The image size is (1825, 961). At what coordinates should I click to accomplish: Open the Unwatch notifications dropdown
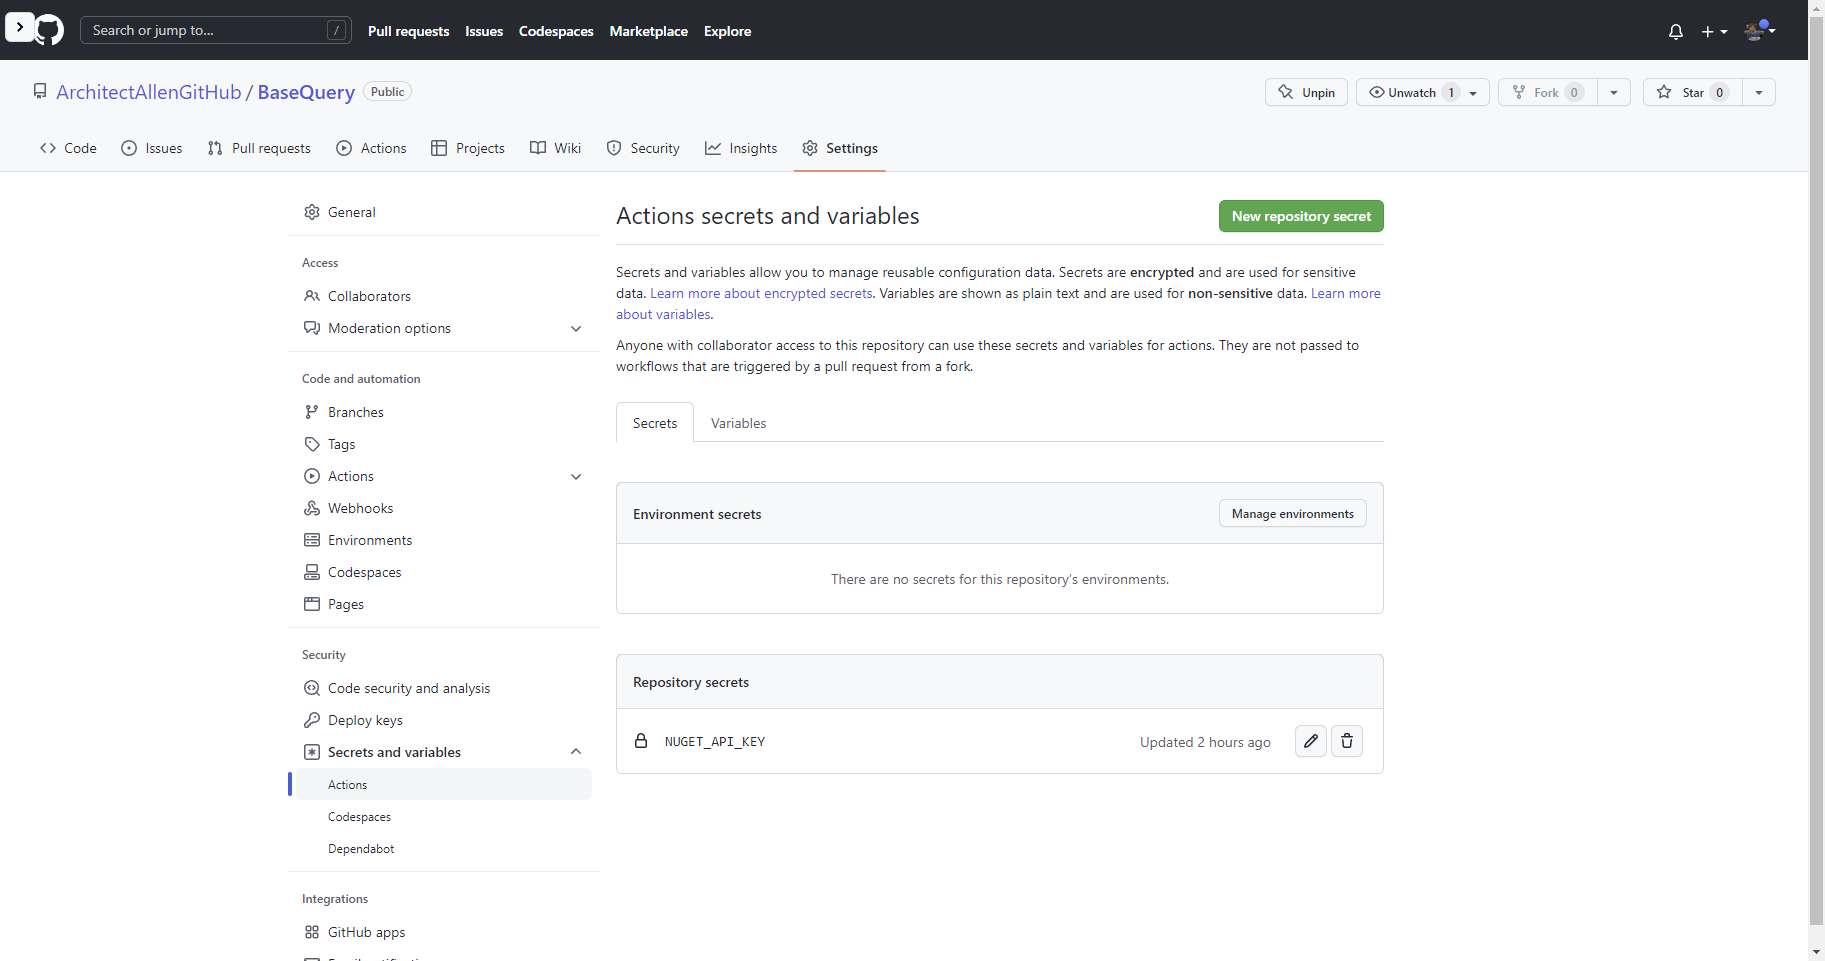tap(1422, 92)
